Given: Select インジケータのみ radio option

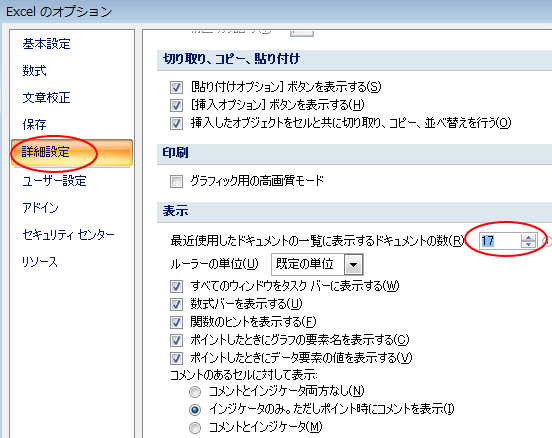Looking at the screenshot, I should (195, 409).
